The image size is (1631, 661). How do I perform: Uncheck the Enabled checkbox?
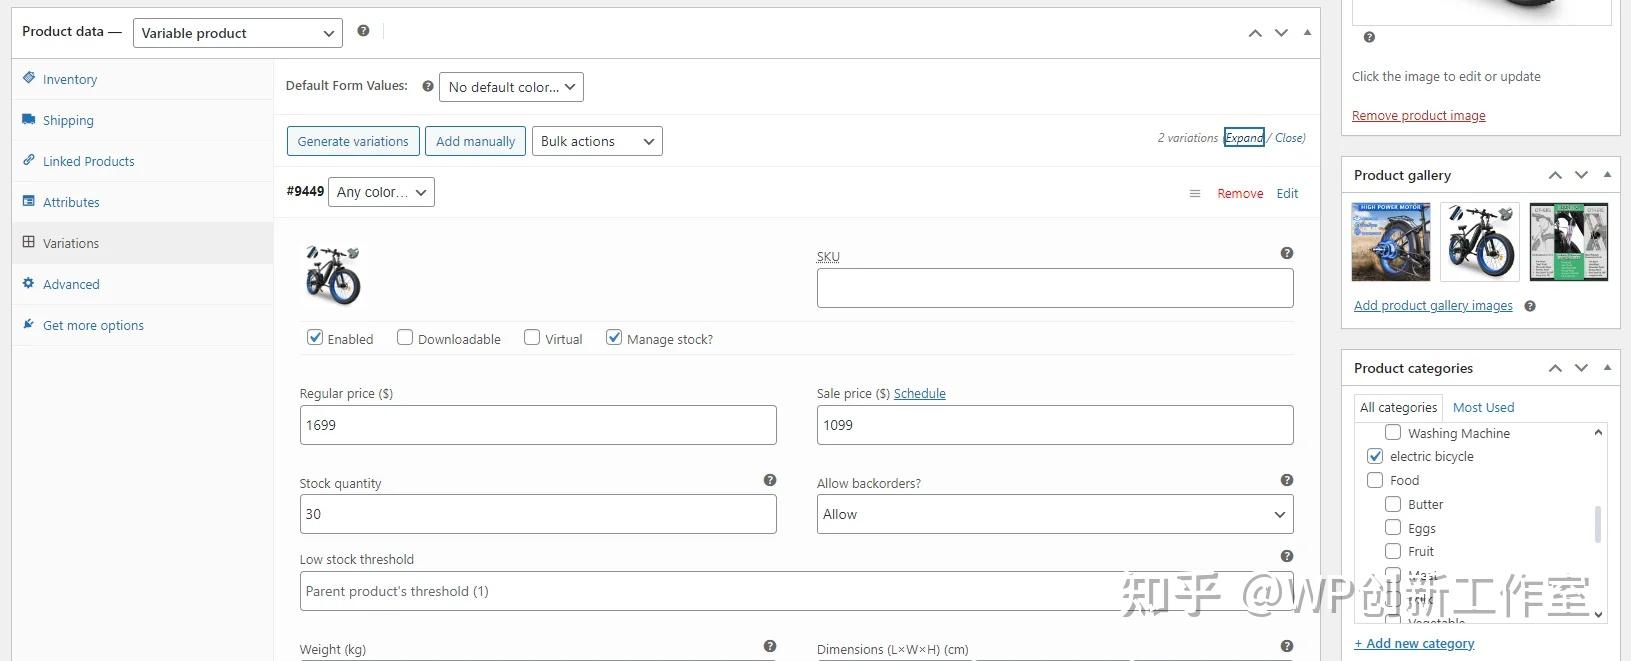[x=315, y=338]
